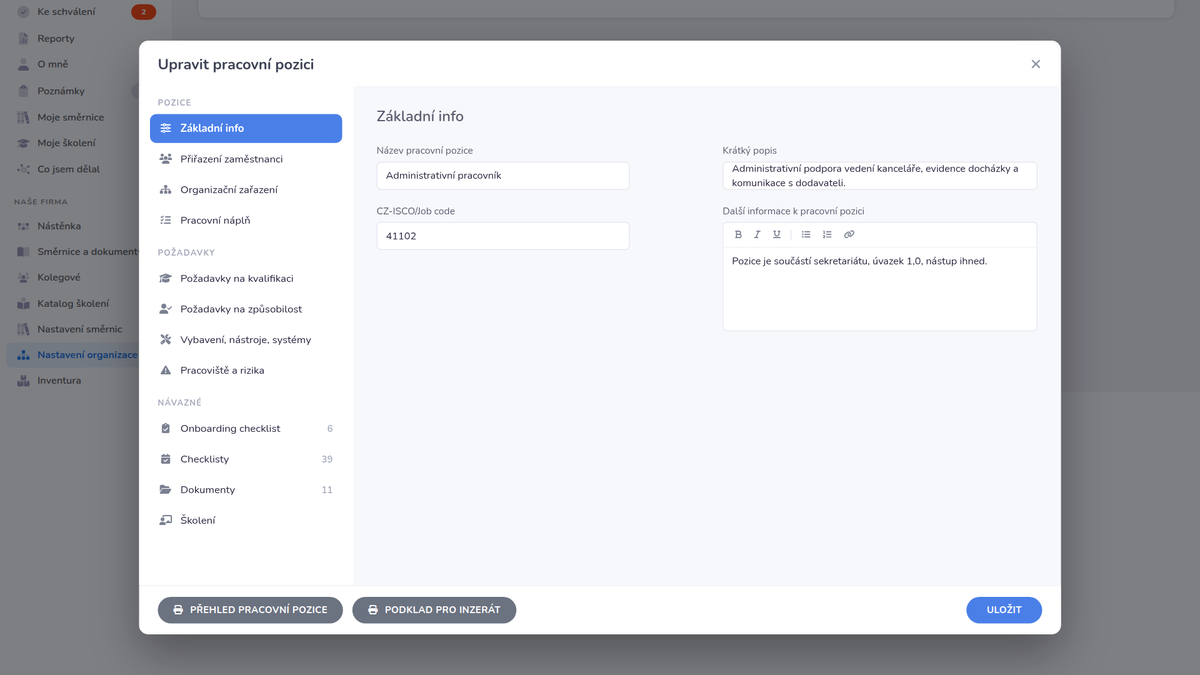
Task: Focus the CZ-ISCO/Job code field
Action: click(x=503, y=236)
